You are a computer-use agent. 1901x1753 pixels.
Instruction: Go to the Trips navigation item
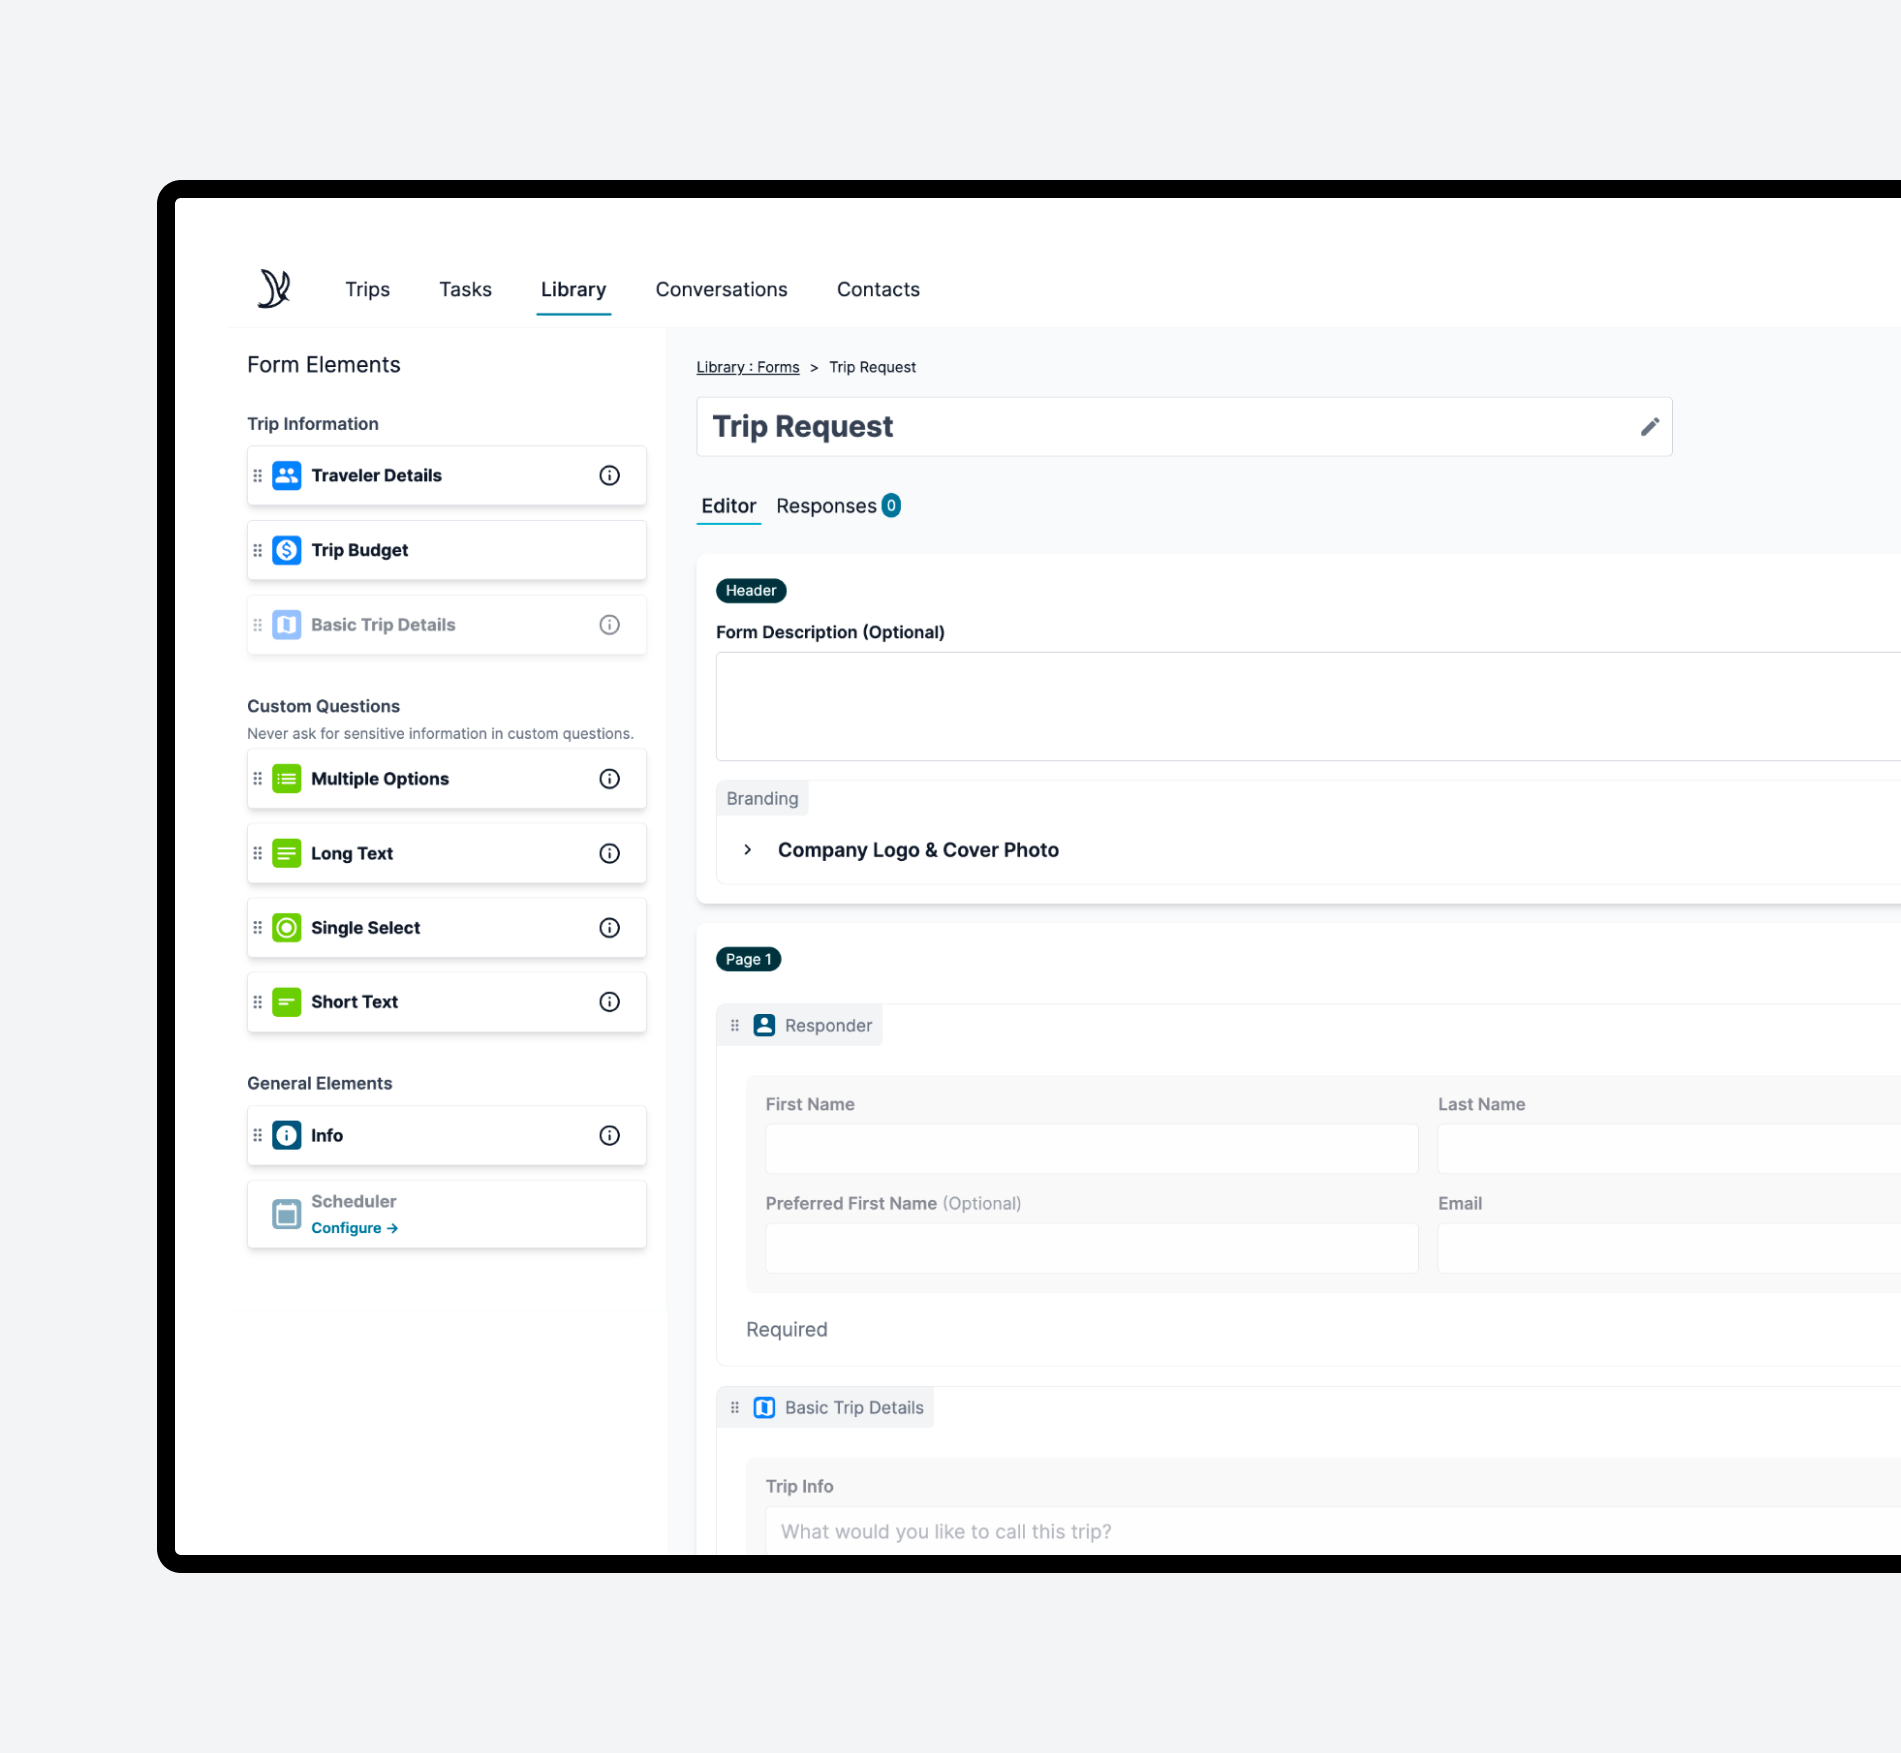367,290
